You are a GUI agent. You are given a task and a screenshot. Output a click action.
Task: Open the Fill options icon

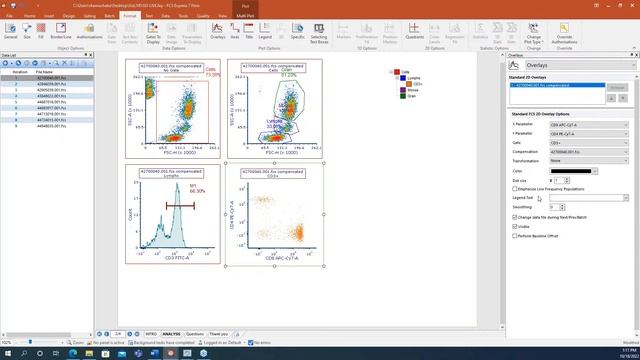(41, 31)
